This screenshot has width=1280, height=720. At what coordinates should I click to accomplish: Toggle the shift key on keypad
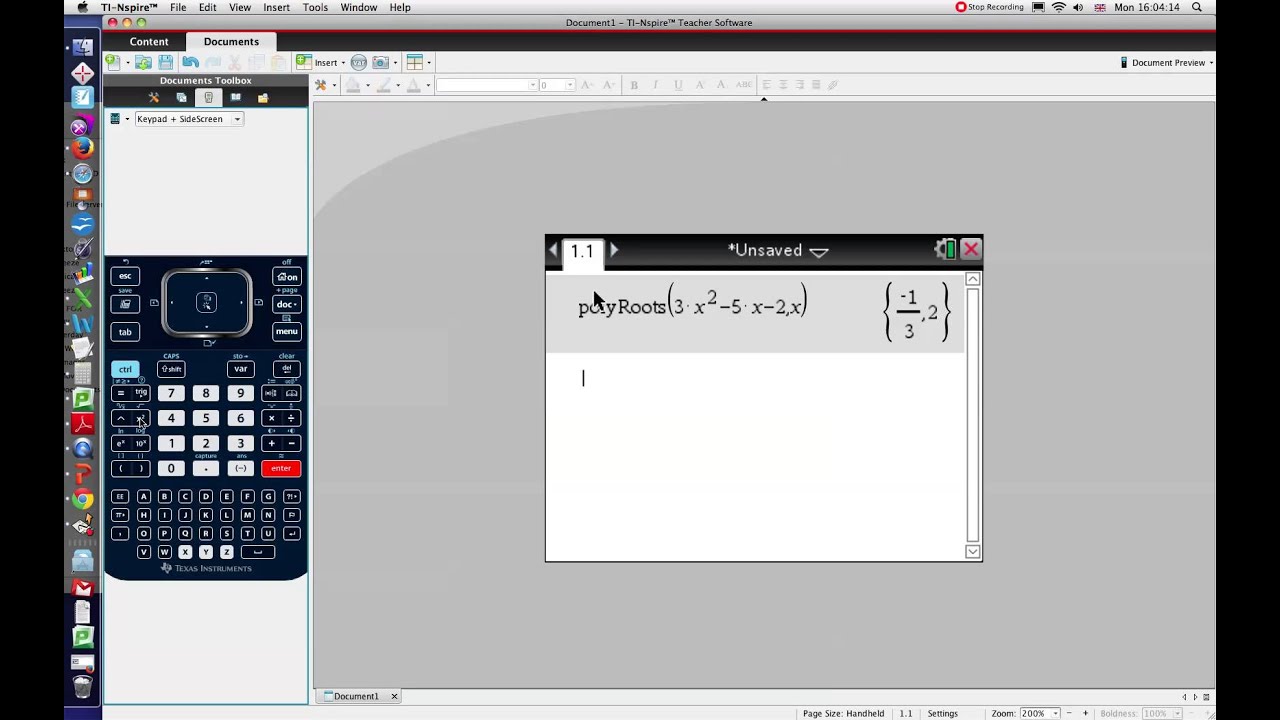coord(171,369)
